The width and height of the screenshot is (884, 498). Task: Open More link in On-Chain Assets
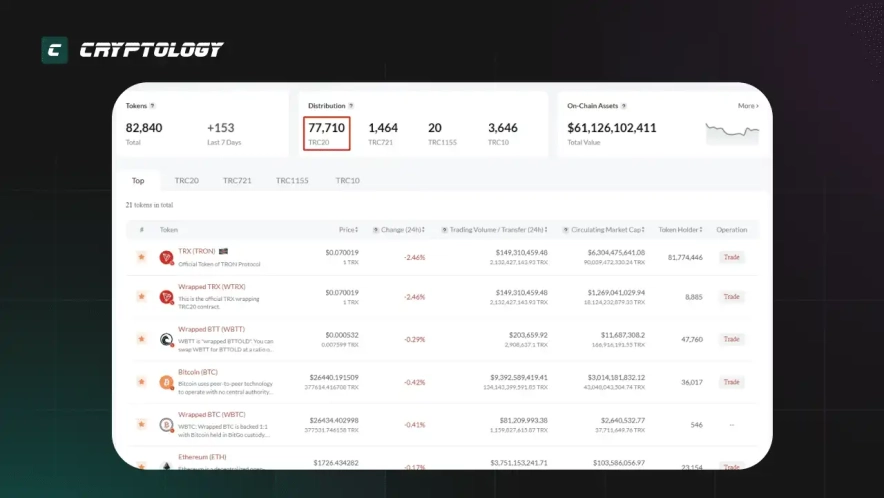pyautogui.click(x=748, y=105)
